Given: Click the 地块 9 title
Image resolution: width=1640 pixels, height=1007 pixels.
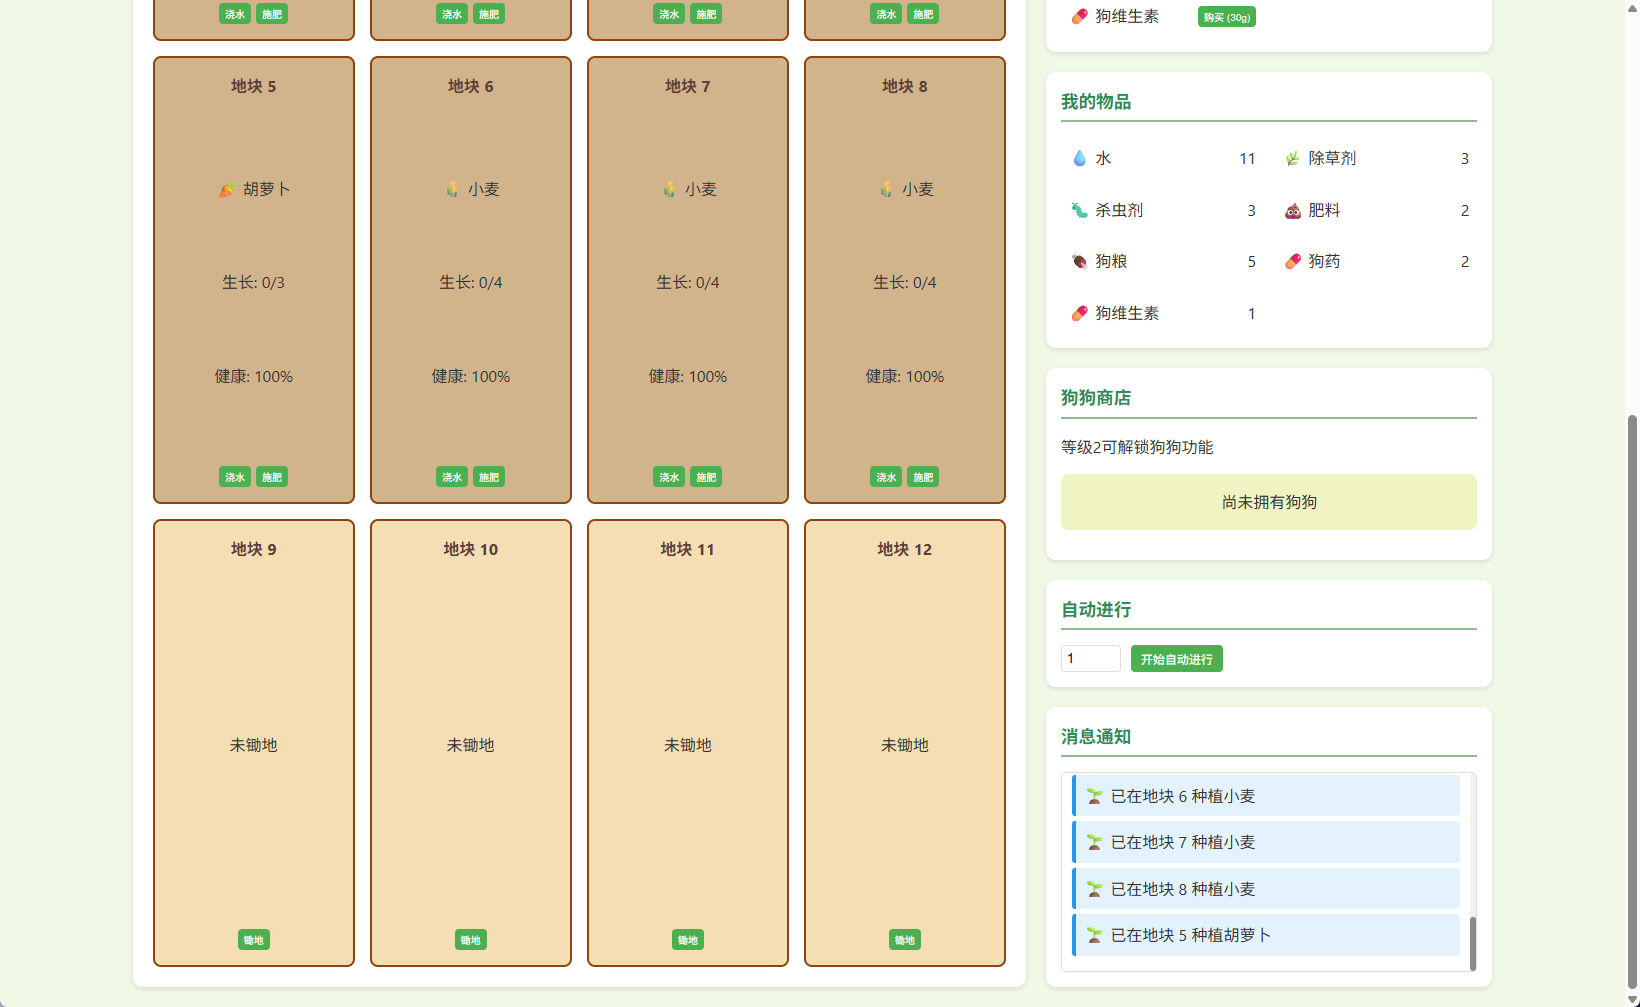Looking at the screenshot, I should [254, 549].
